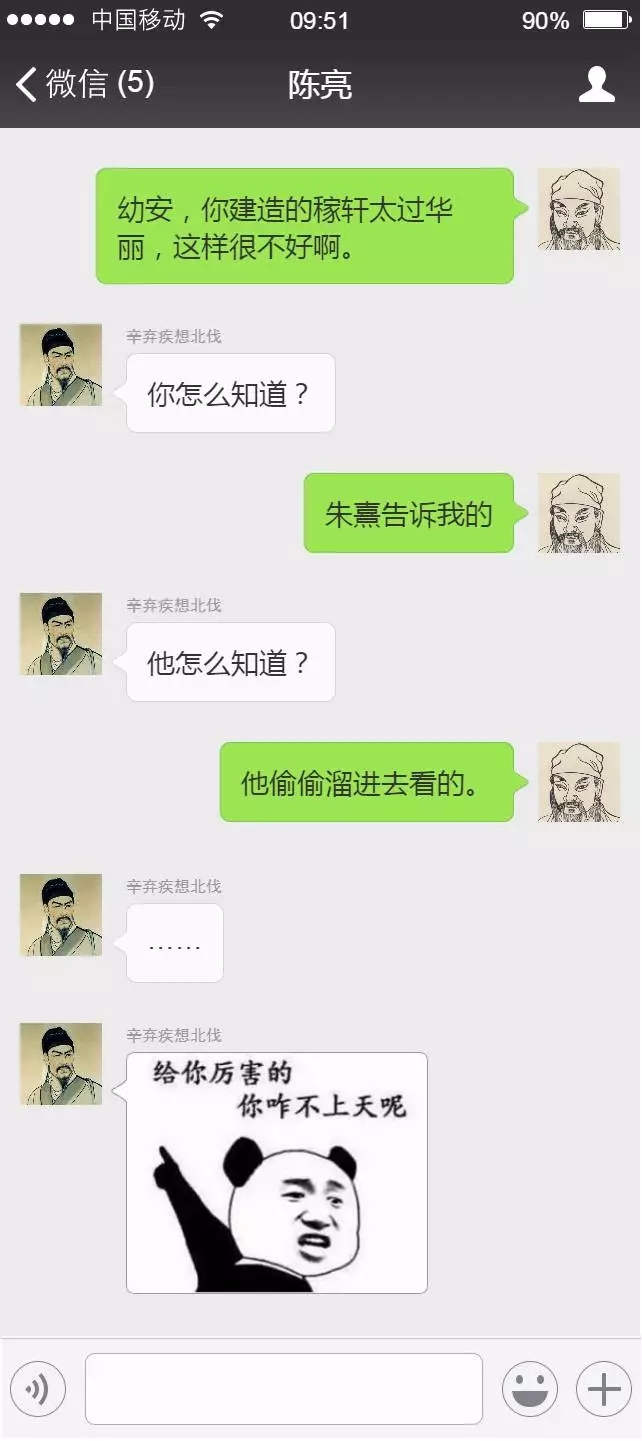The width and height of the screenshot is (642, 1441).
Task: Select the 他怎么知道？ message bubble
Action: click(x=230, y=662)
